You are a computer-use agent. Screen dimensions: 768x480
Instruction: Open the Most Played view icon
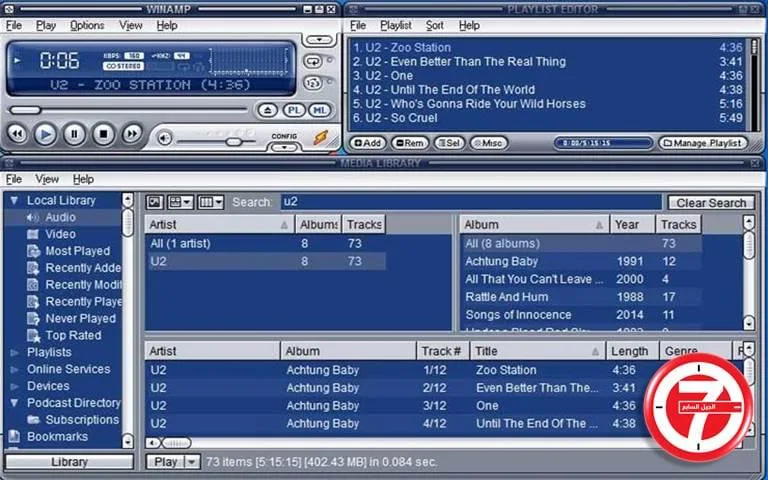33,251
